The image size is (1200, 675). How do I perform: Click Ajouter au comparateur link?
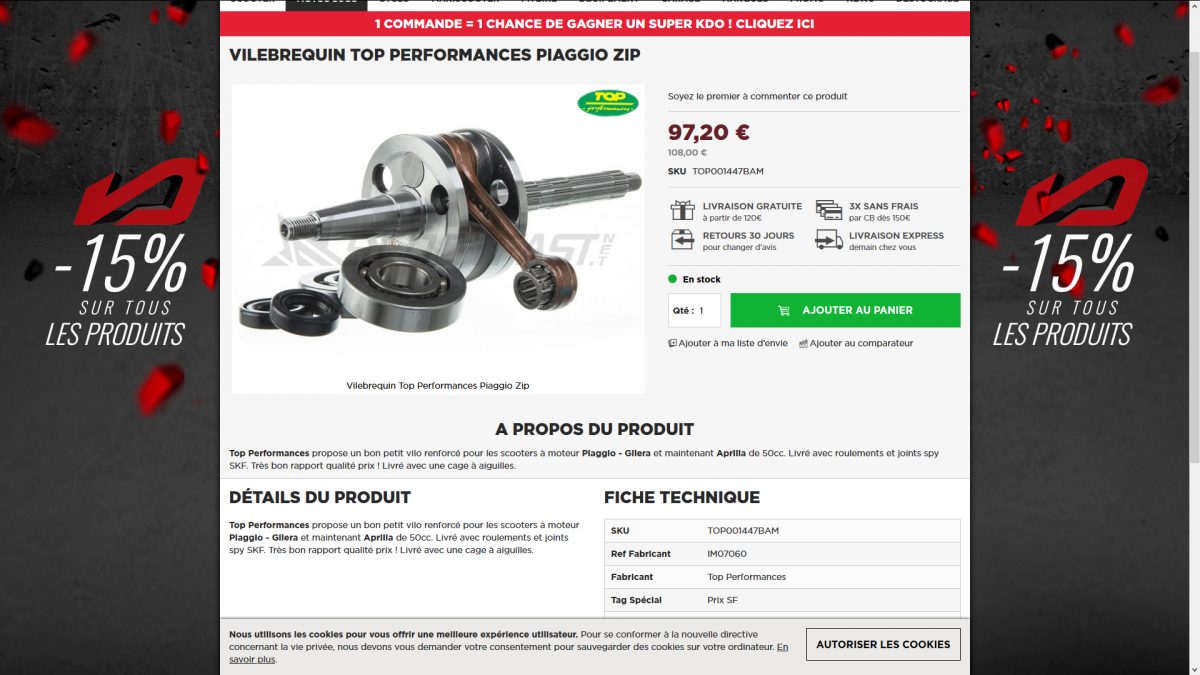tap(861, 343)
